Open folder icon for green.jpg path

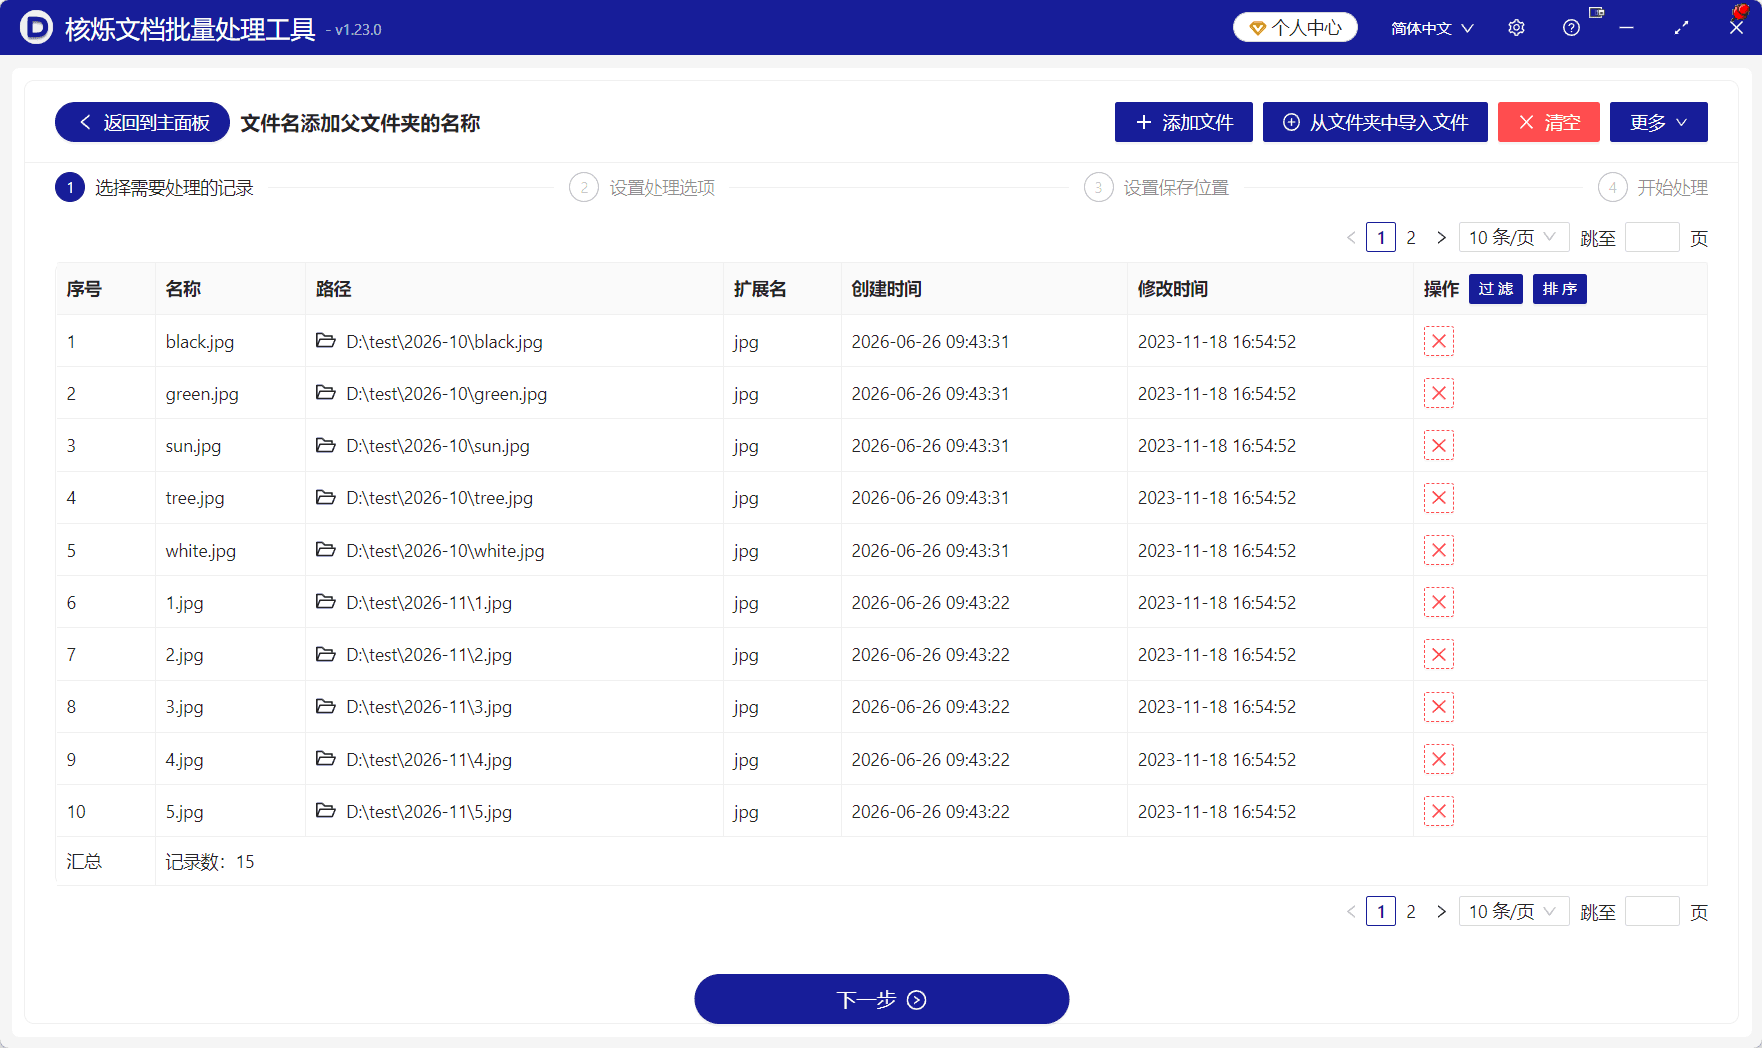point(325,393)
